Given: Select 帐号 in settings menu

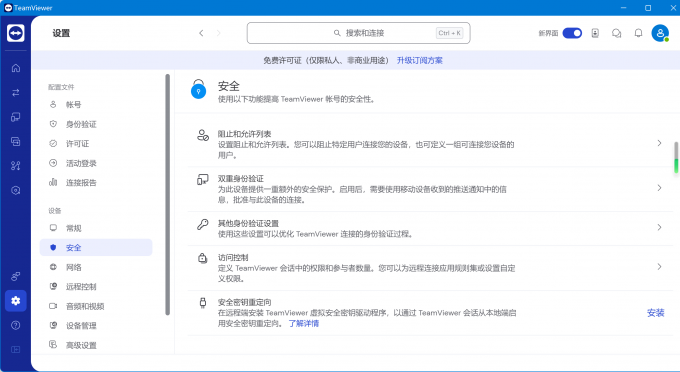Looking at the screenshot, I should click(x=96, y=104).
